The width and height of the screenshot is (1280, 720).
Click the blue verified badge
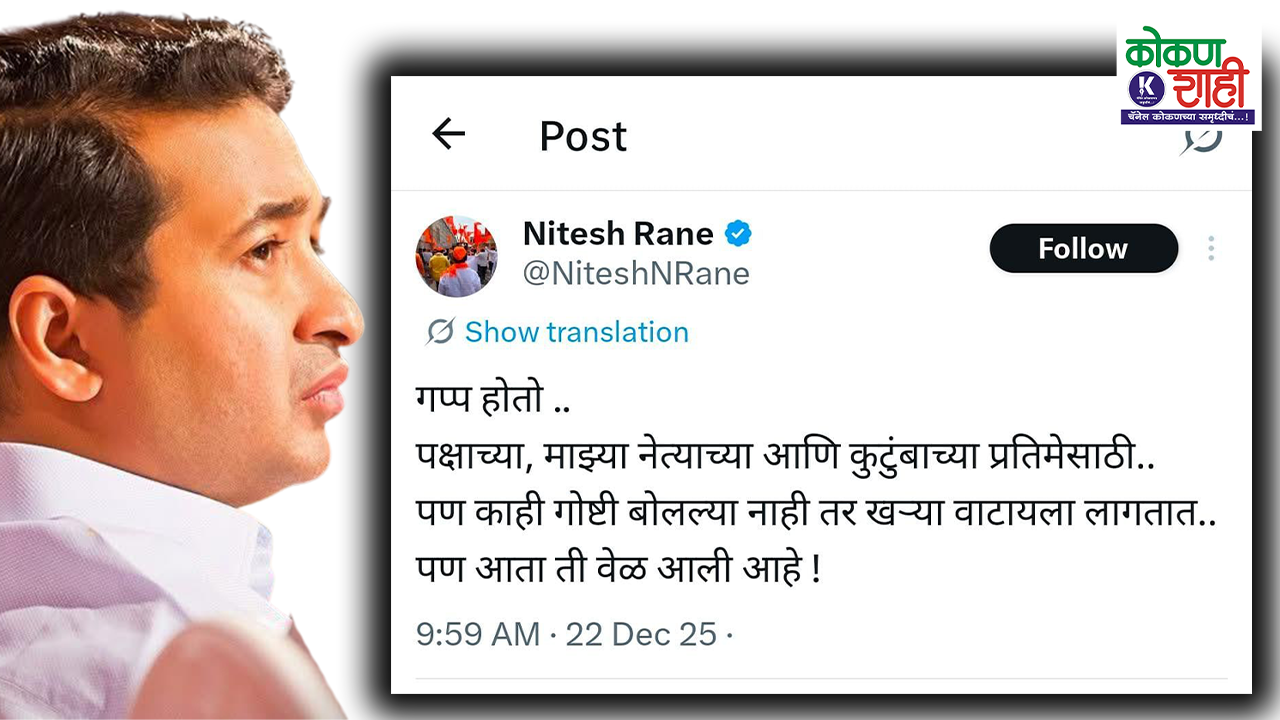[x=738, y=234]
